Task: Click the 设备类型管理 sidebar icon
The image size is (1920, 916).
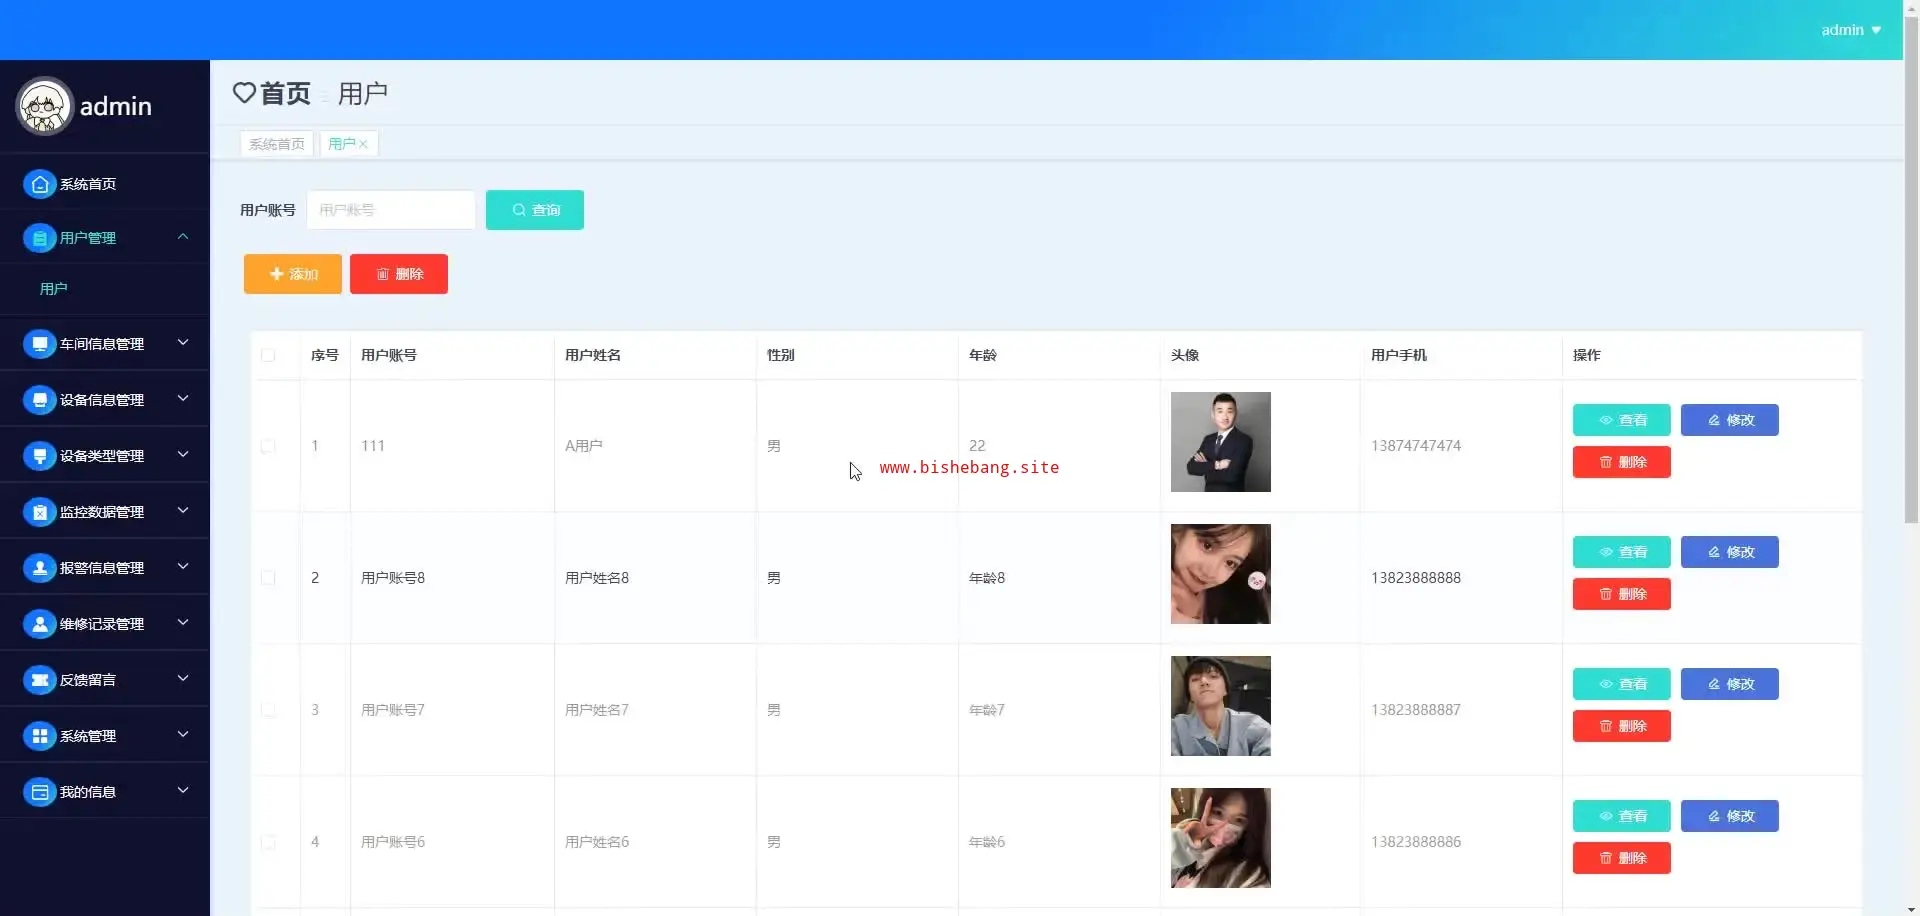Action: [x=39, y=456]
